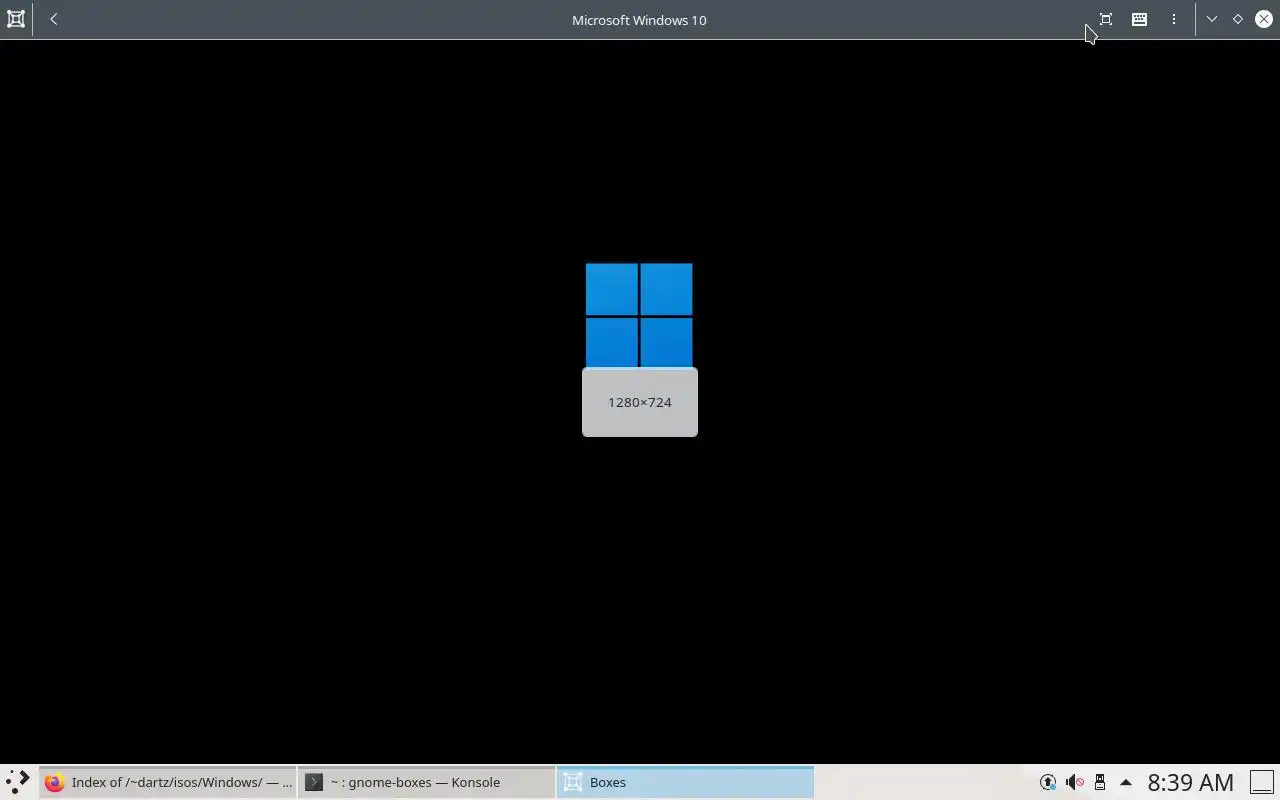Open the removable devices tray icon
The image size is (1280, 800).
(x=1100, y=782)
